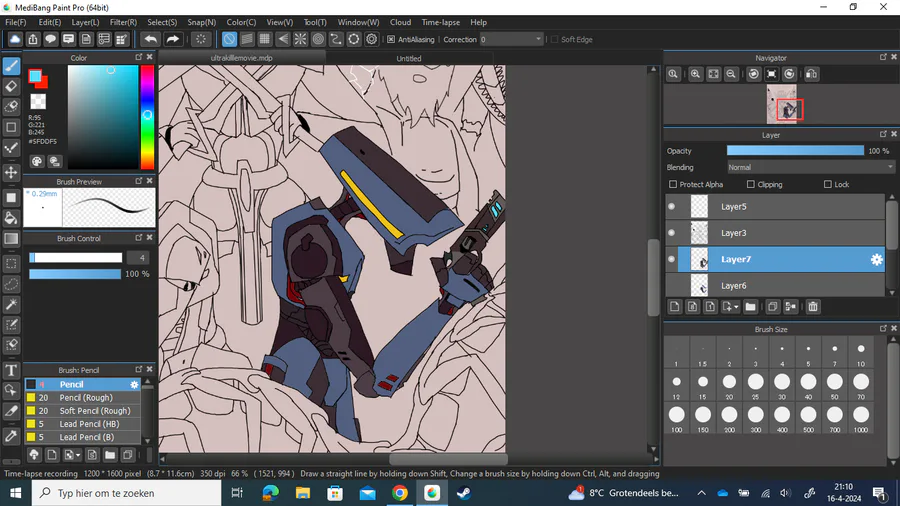Click the Redo arrow in toolbar
900x506 pixels.
tap(172, 39)
